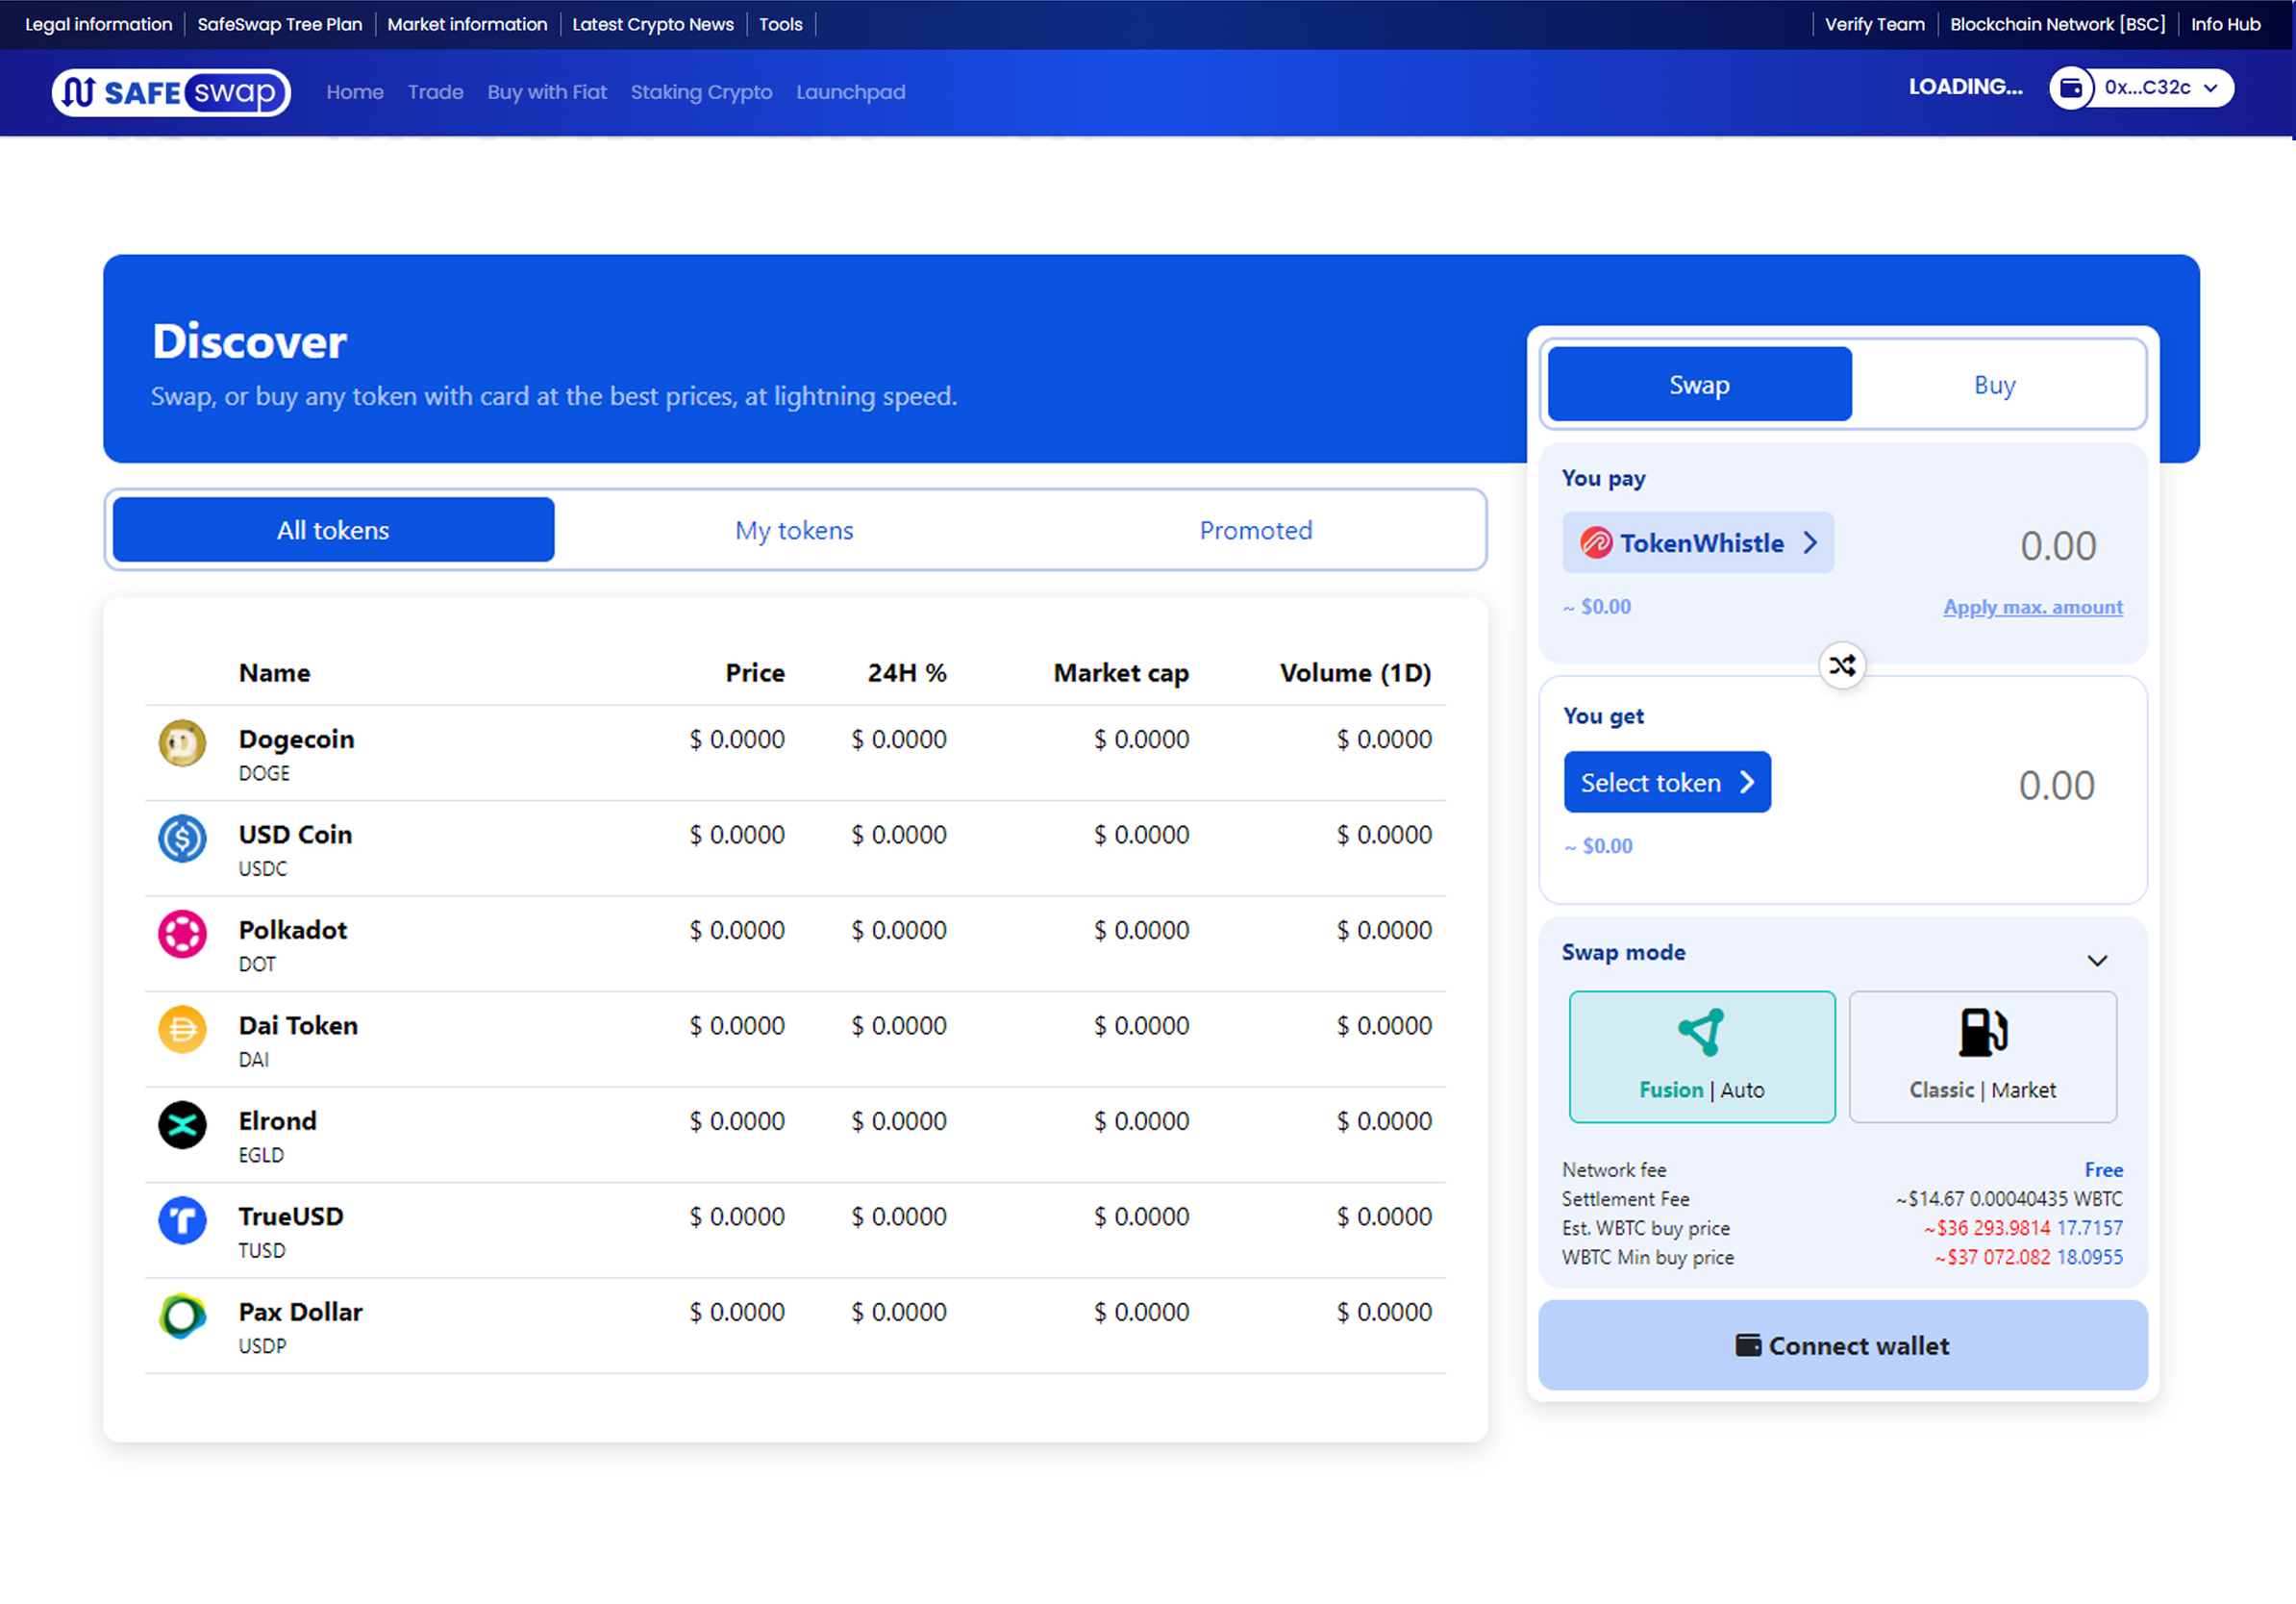This screenshot has width=2296, height=1604.
Task: Sort by Market cap column header
Action: [1121, 673]
